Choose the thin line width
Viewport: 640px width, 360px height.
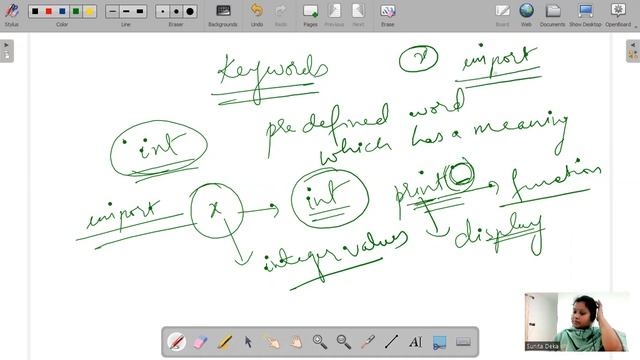(x=113, y=11)
